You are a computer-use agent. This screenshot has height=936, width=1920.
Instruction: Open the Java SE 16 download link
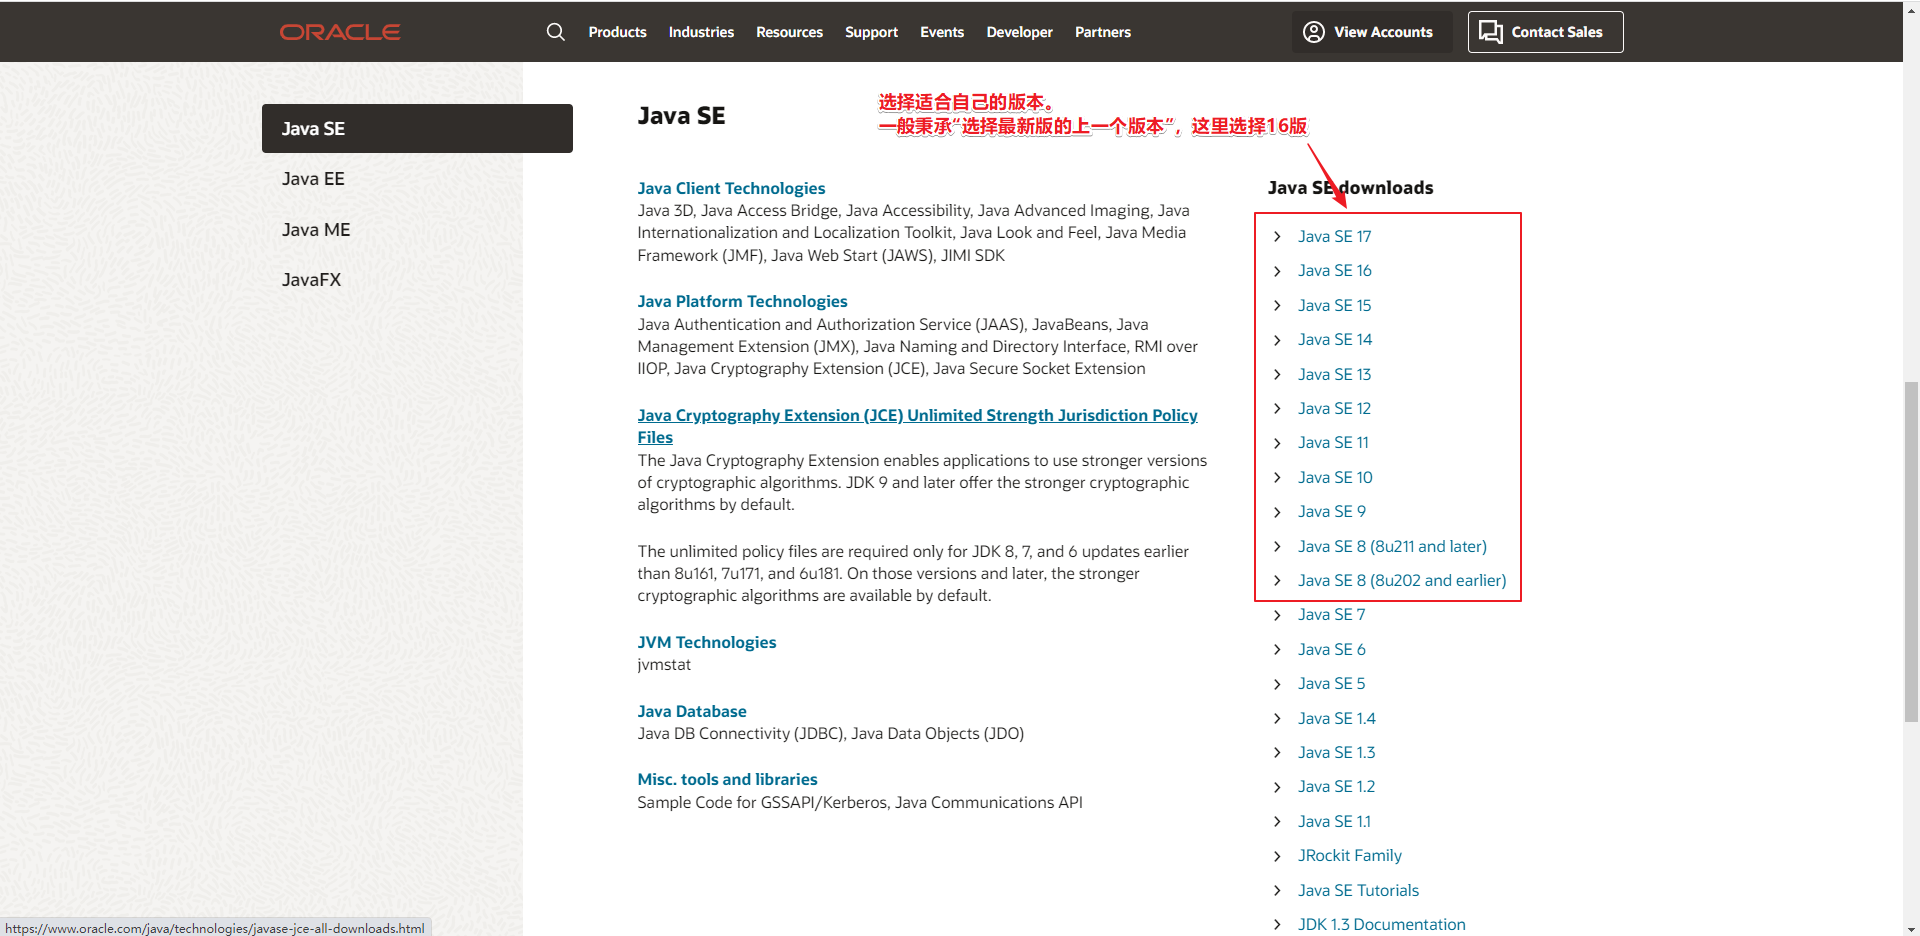coord(1334,271)
